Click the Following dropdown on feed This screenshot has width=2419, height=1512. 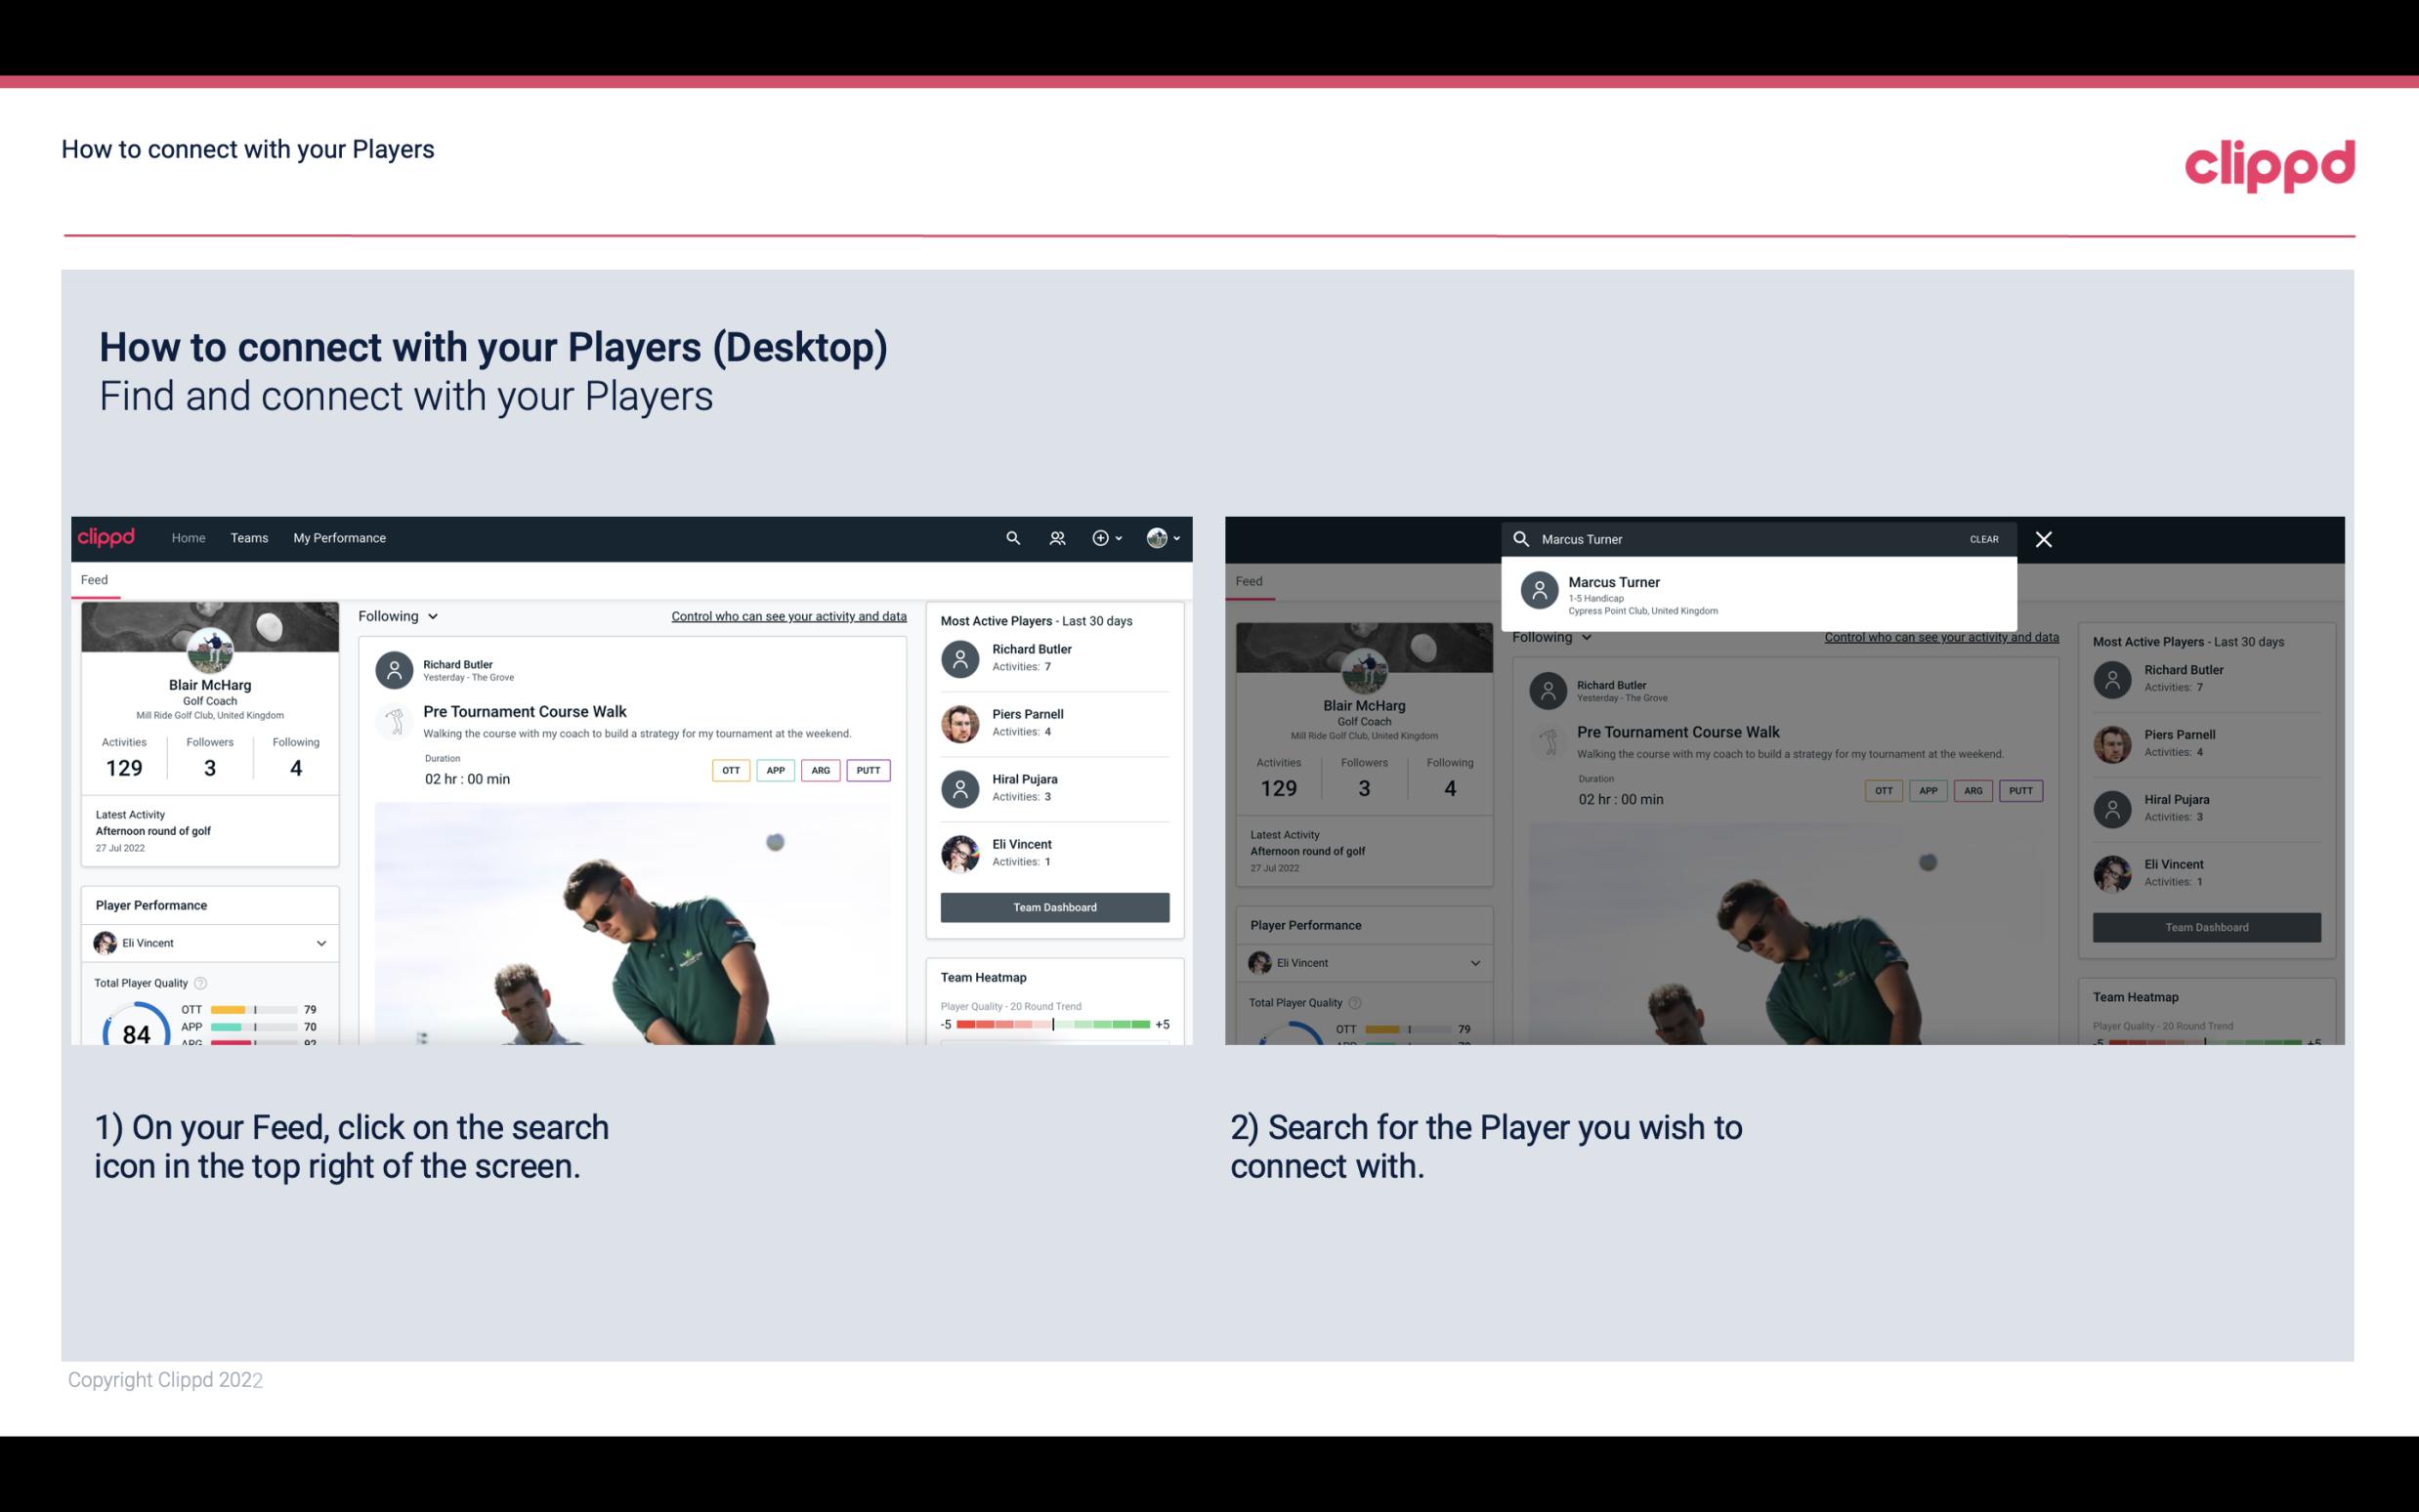point(397,615)
